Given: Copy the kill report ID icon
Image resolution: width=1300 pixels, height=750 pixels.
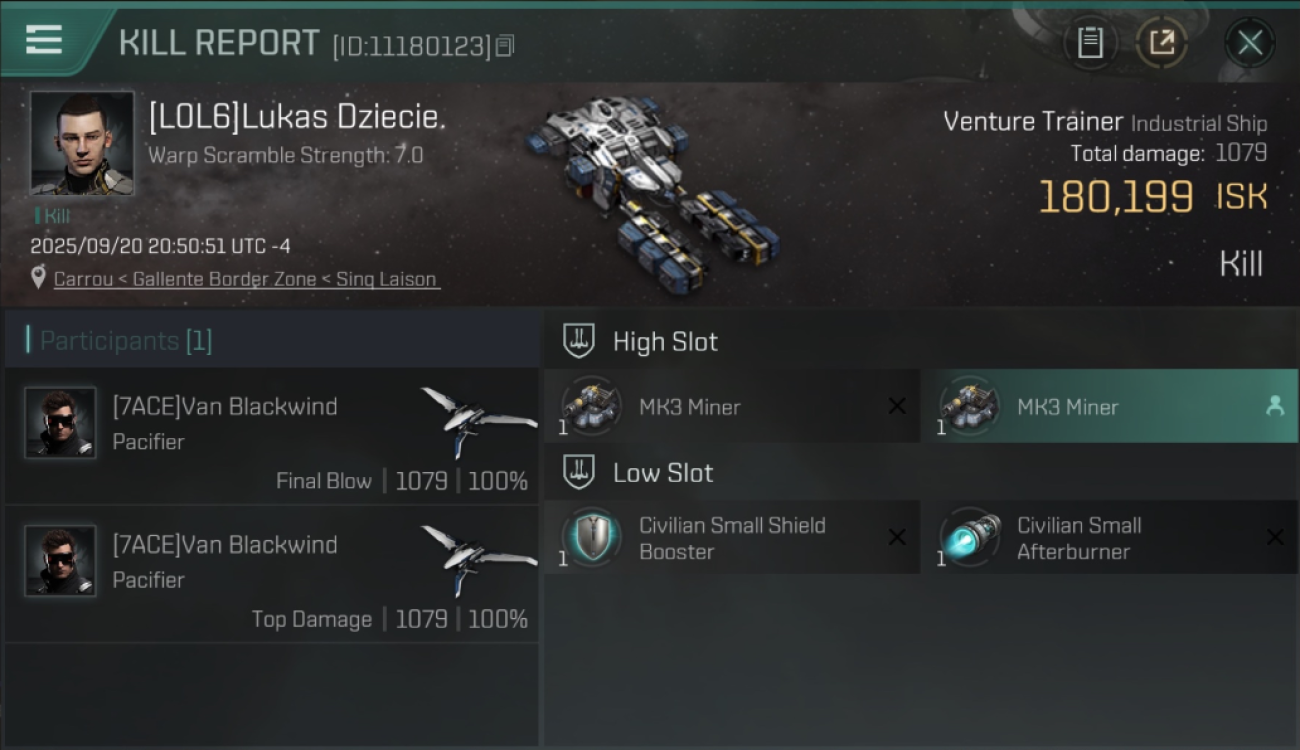Looking at the screenshot, I should point(505,45).
